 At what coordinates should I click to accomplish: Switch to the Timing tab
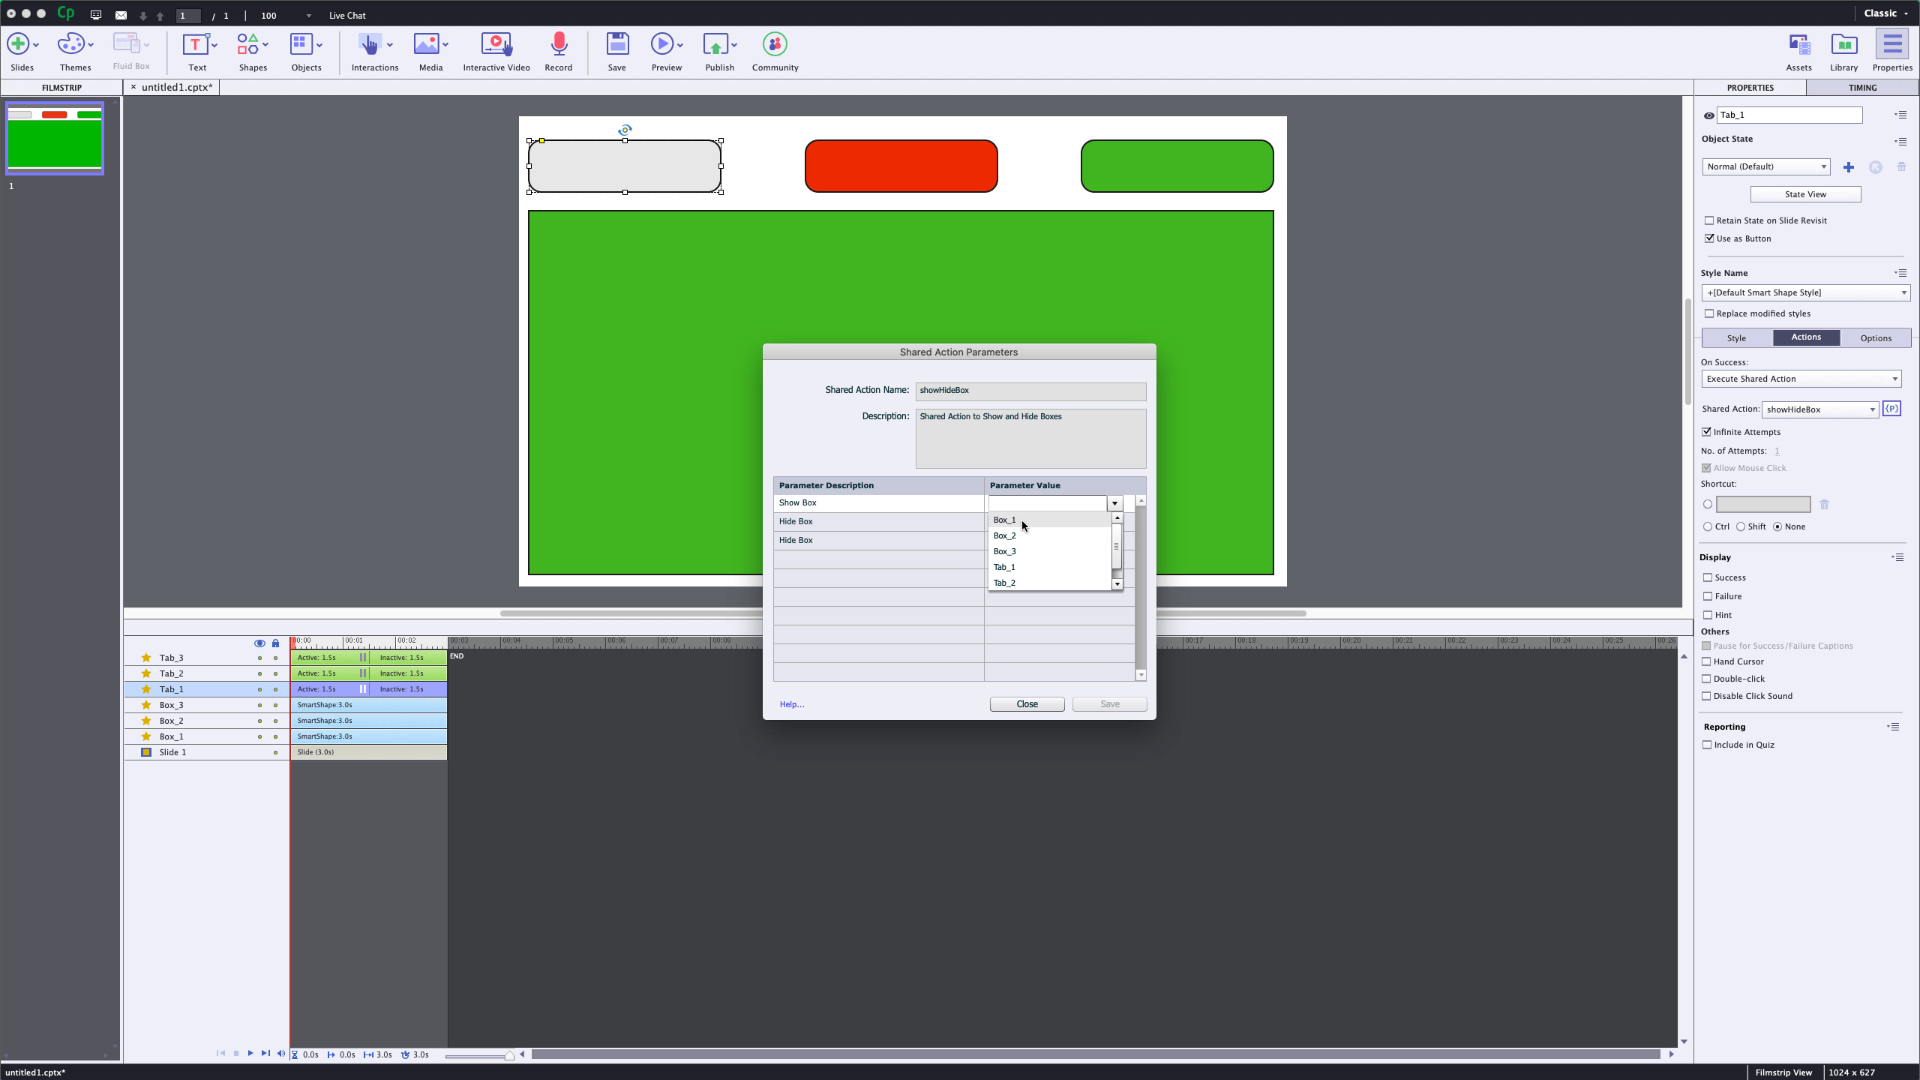[1862, 88]
